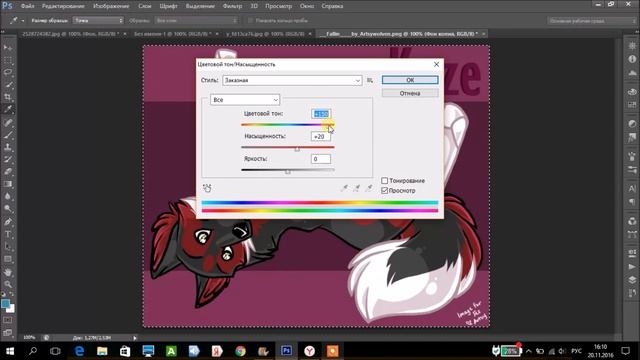This screenshot has width=640, height=360.
Task: Select the Crop tool
Action: tap(8, 97)
